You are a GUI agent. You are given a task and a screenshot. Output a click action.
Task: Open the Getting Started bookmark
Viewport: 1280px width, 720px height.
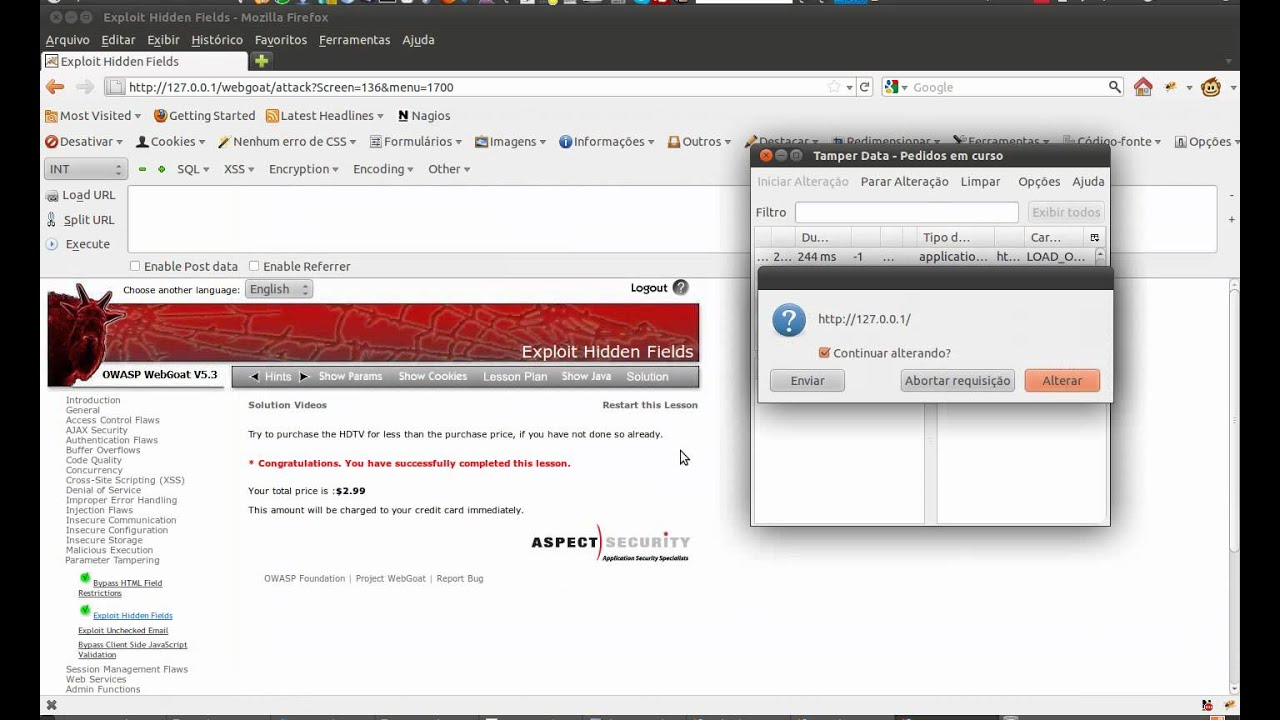[x=204, y=115]
